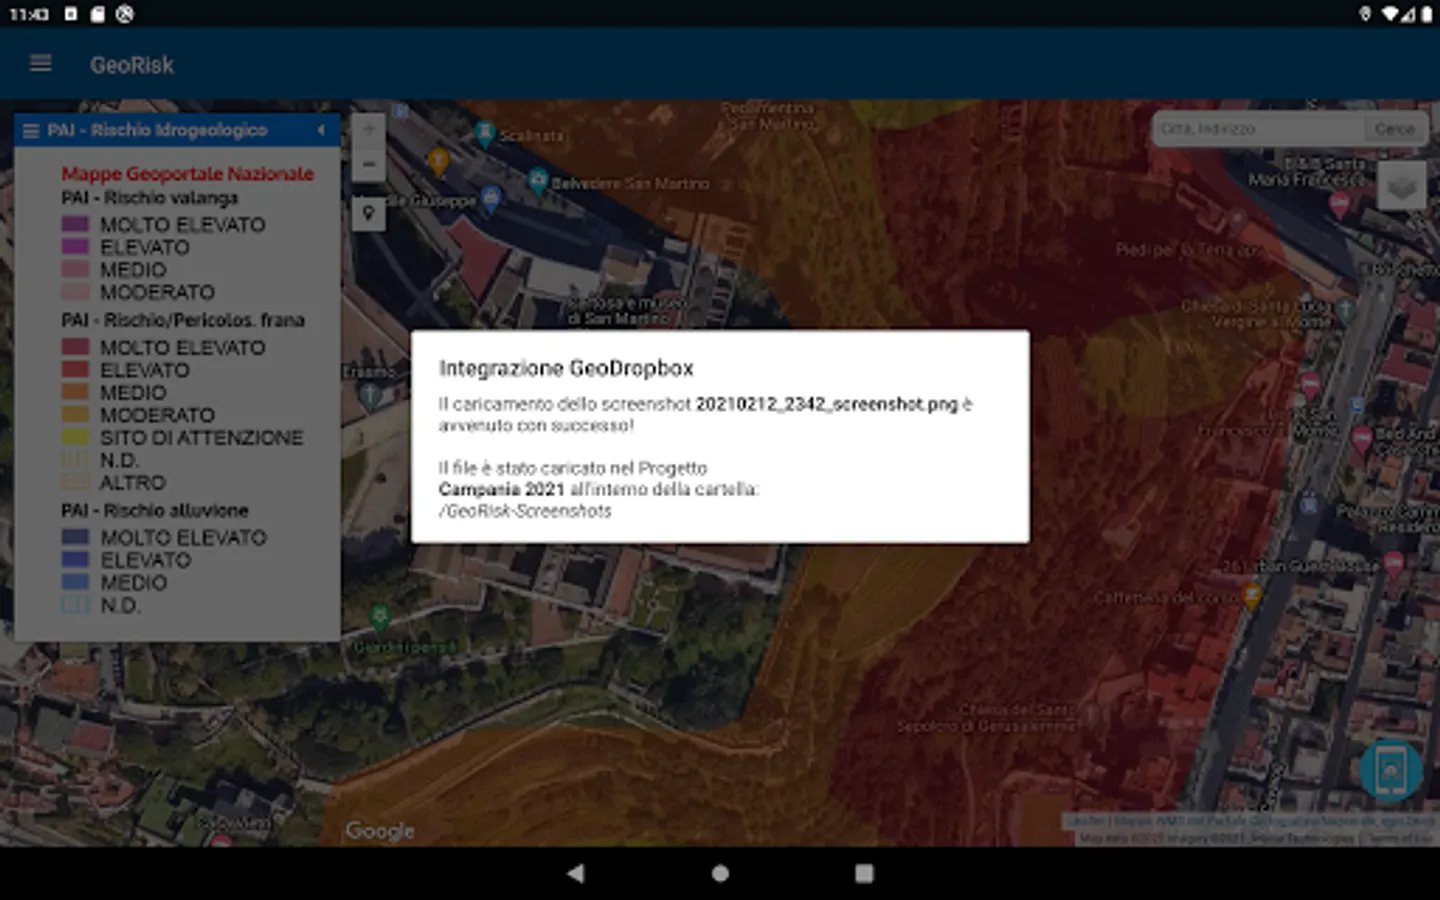Click the valanga MOLTO ELEVATO purple swatch
Viewport: 1440px width, 900px height.
(76, 224)
